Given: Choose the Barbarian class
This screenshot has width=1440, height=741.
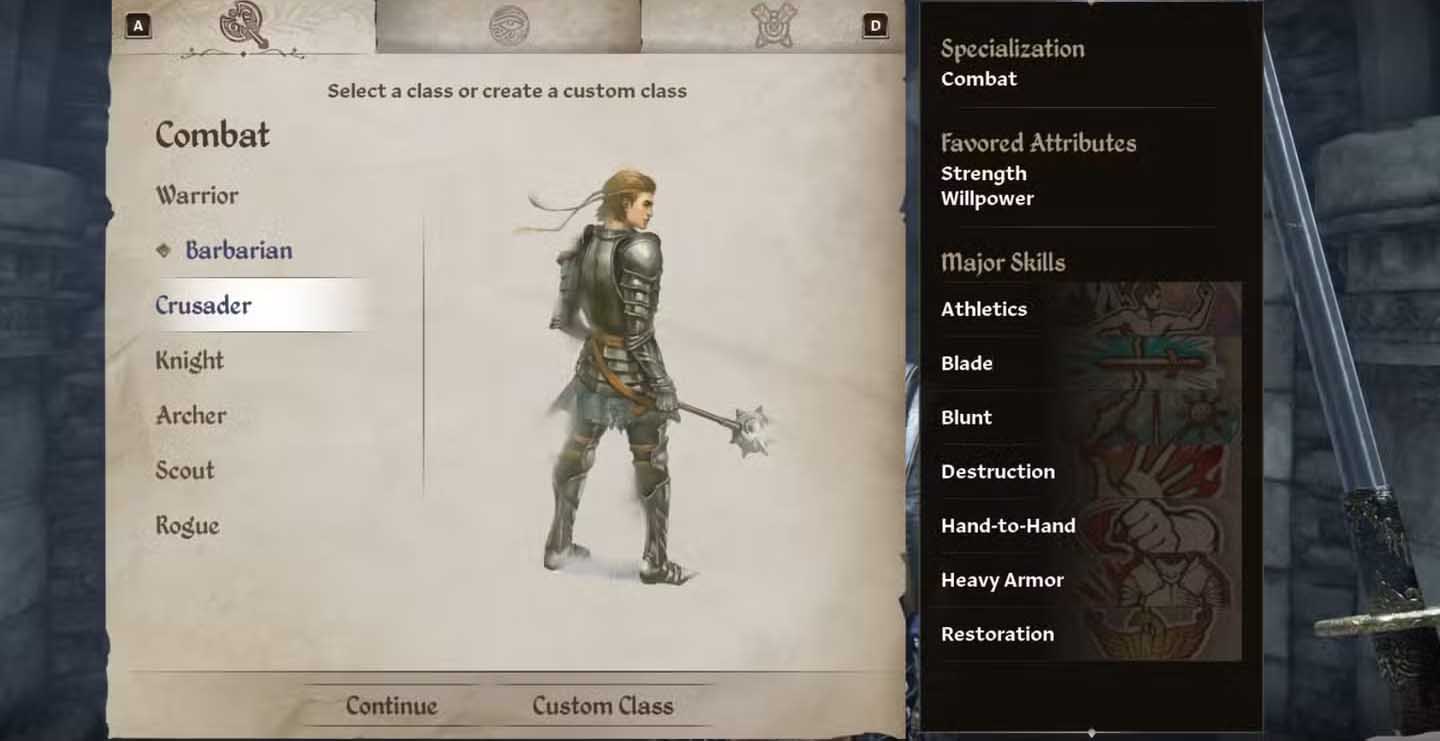Looking at the screenshot, I should point(238,250).
